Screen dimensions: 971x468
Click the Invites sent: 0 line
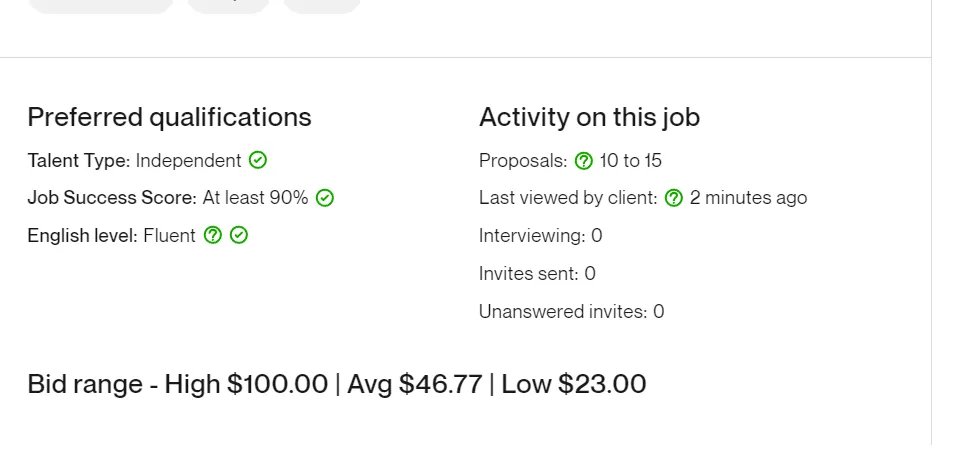[537, 274]
